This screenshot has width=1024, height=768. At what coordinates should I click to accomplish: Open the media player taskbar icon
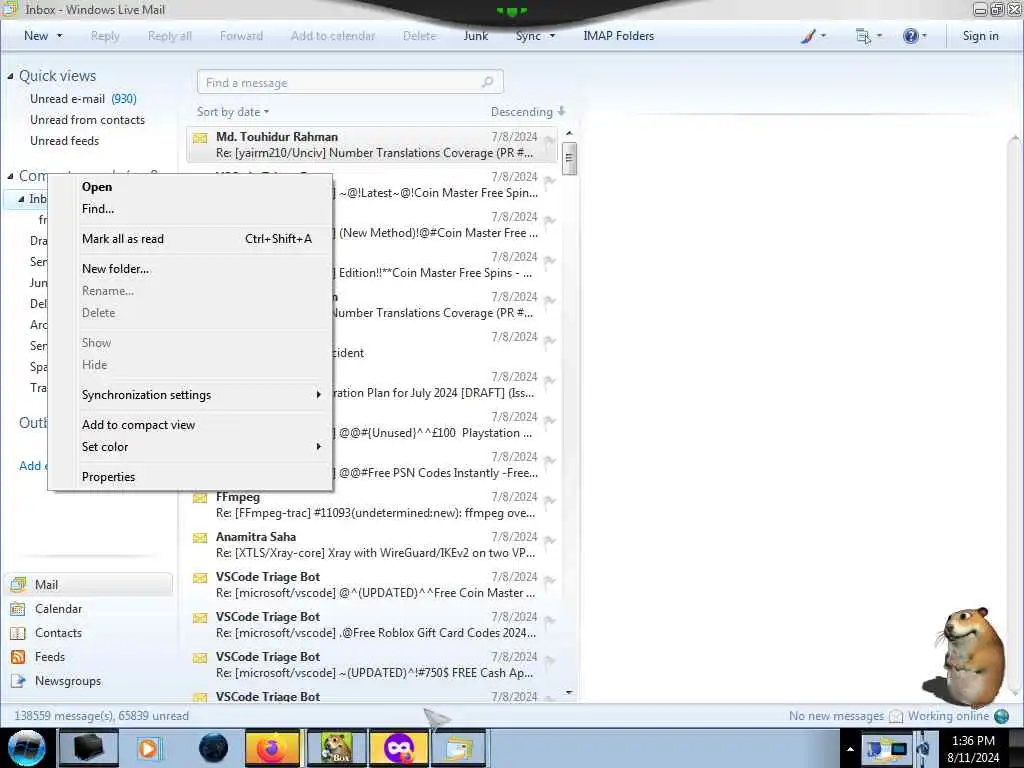pos(148,748)
